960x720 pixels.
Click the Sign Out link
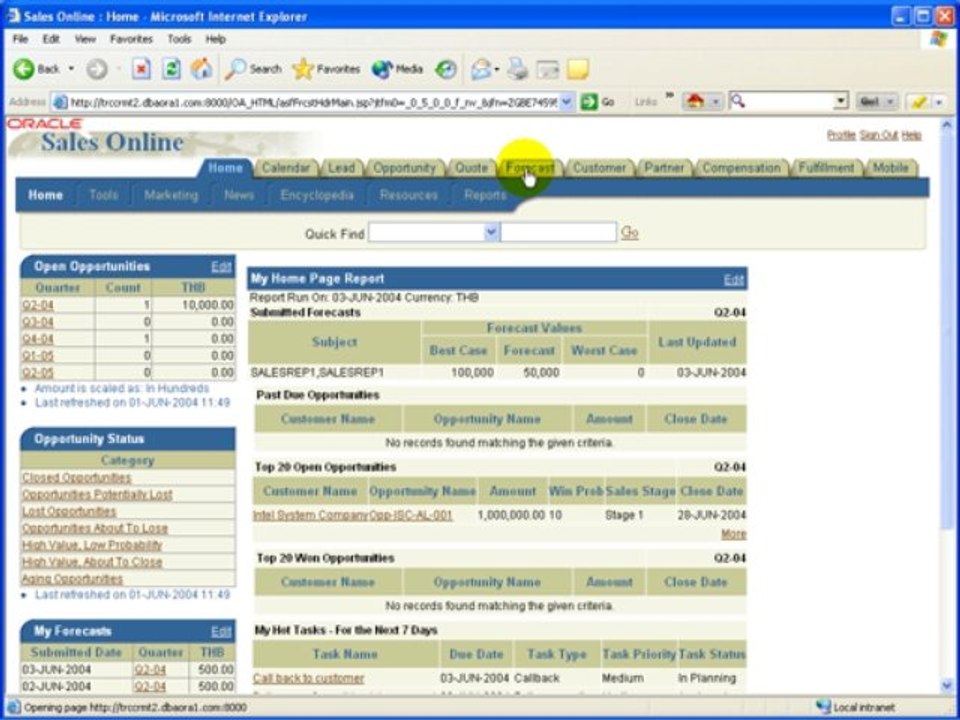[879, 135]
